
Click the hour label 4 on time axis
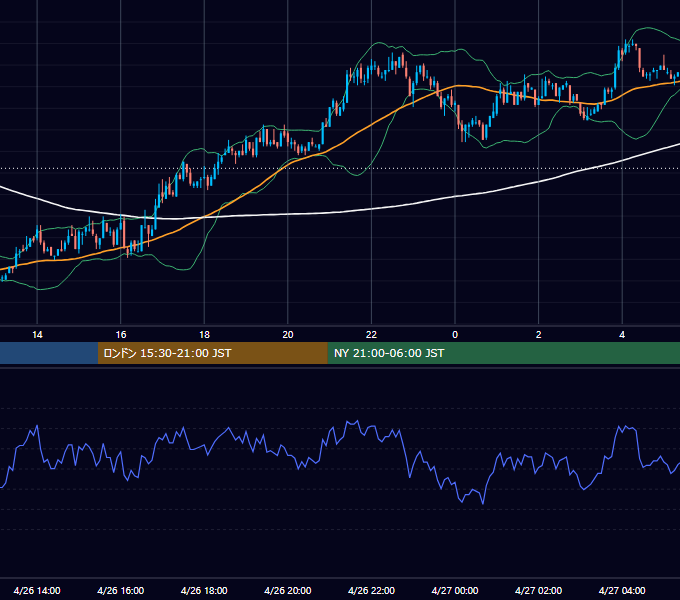point(622,335)
